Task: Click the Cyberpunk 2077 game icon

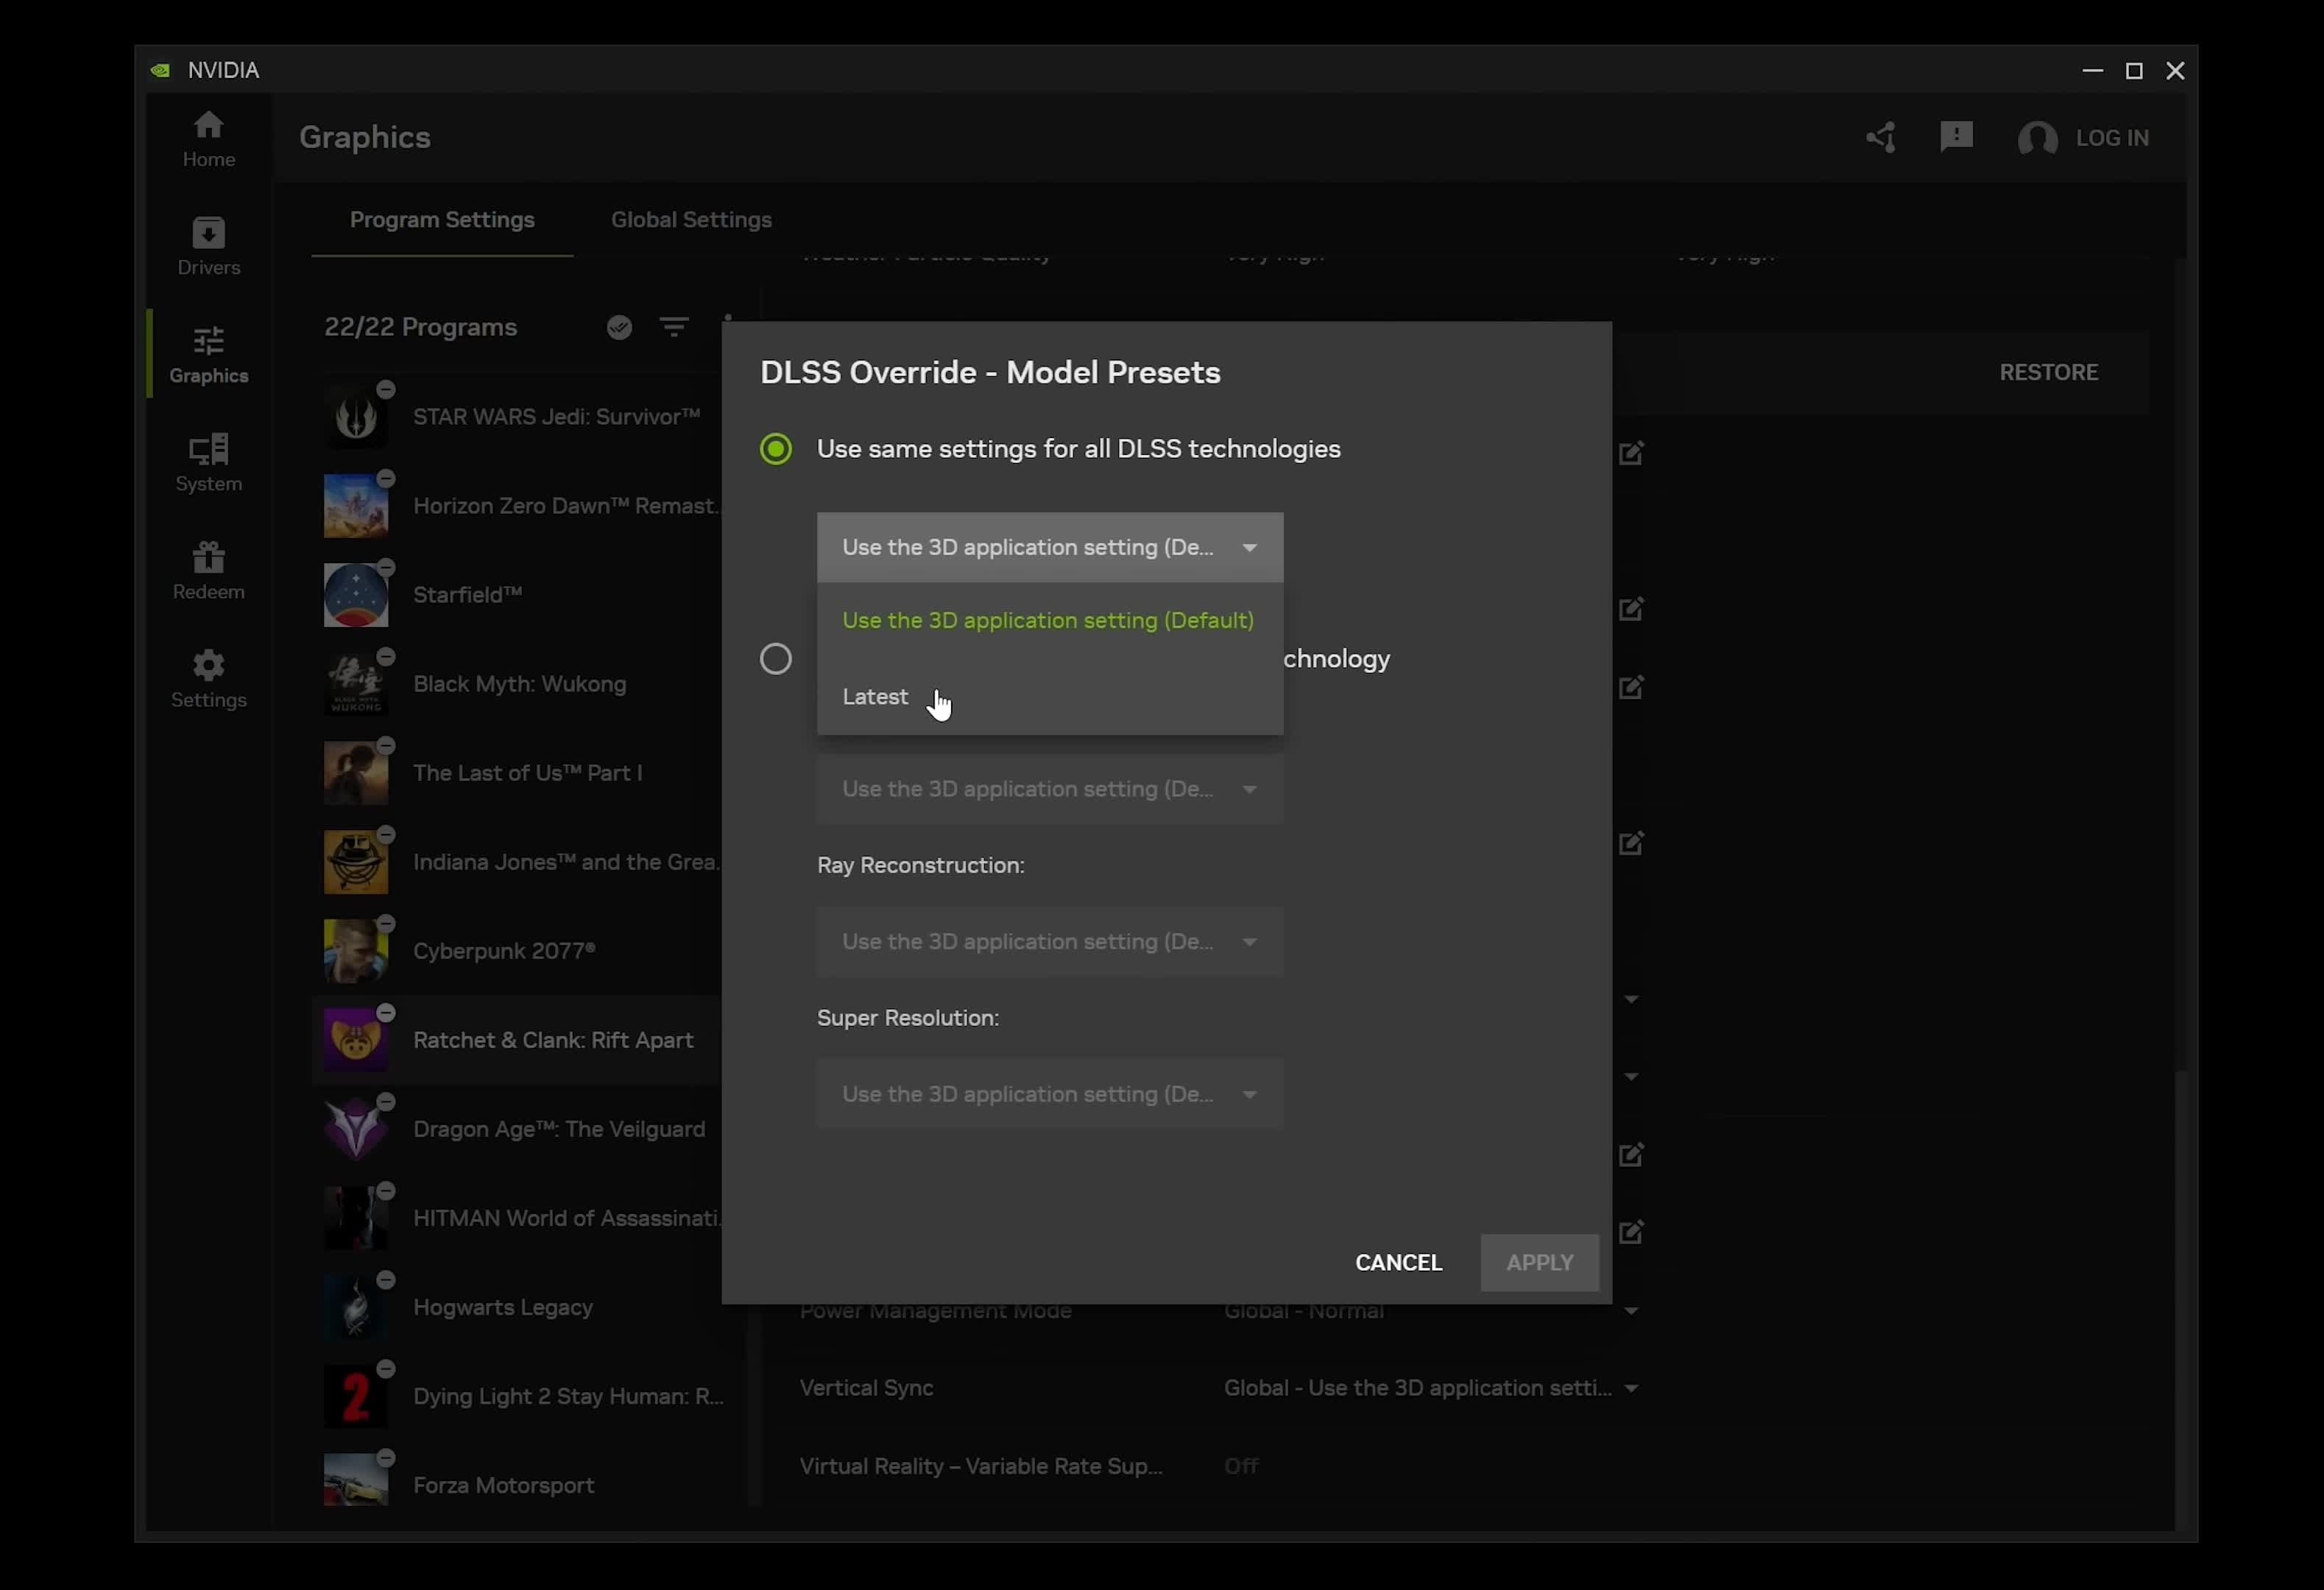Action: pos(356,951)
